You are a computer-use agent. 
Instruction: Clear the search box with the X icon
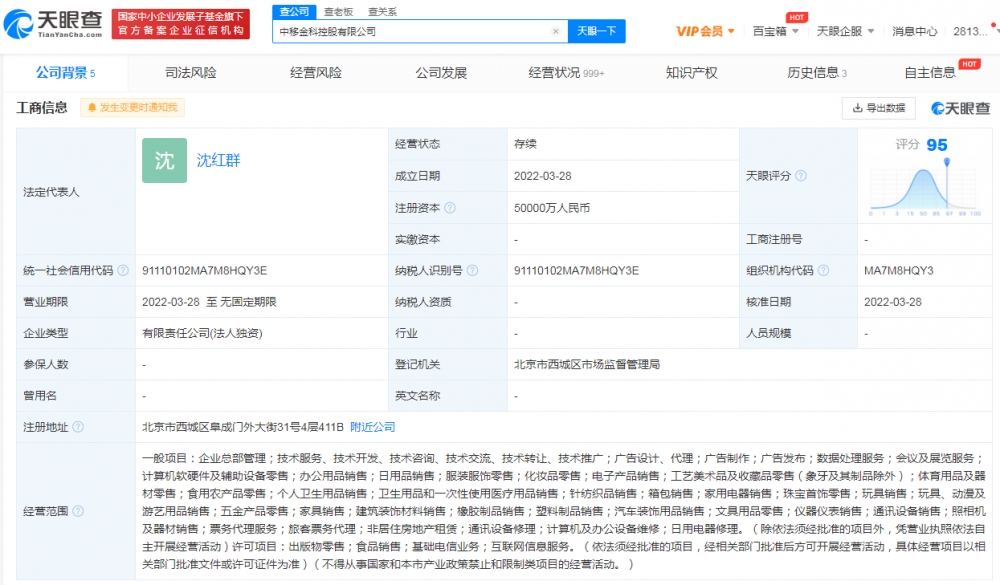pos(555,31)
